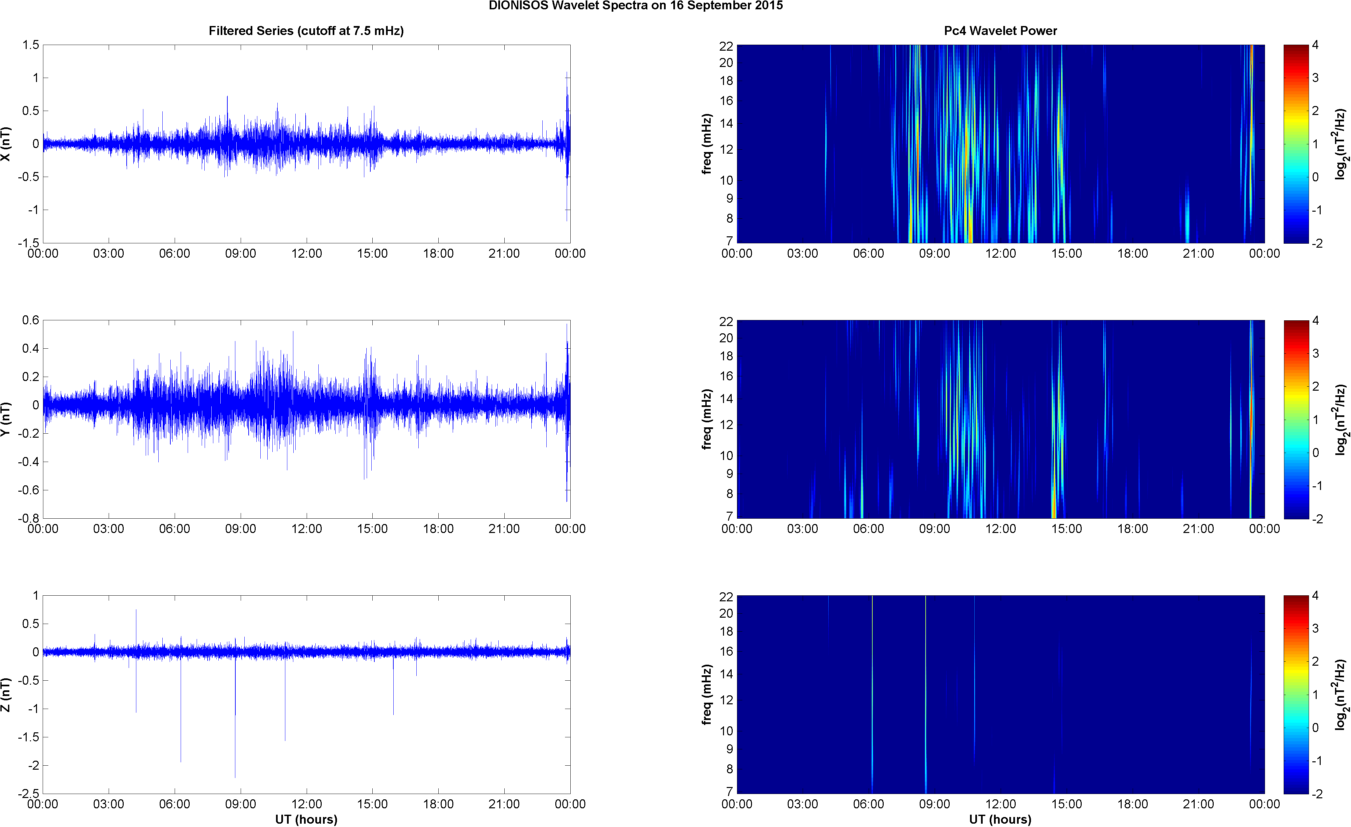Image resolution: width=1351 pixels, height=827 pixels.
Task: Click the 'Z (nT)' vertical axis label
Action: pyautogui.click(x=7, y=694)
